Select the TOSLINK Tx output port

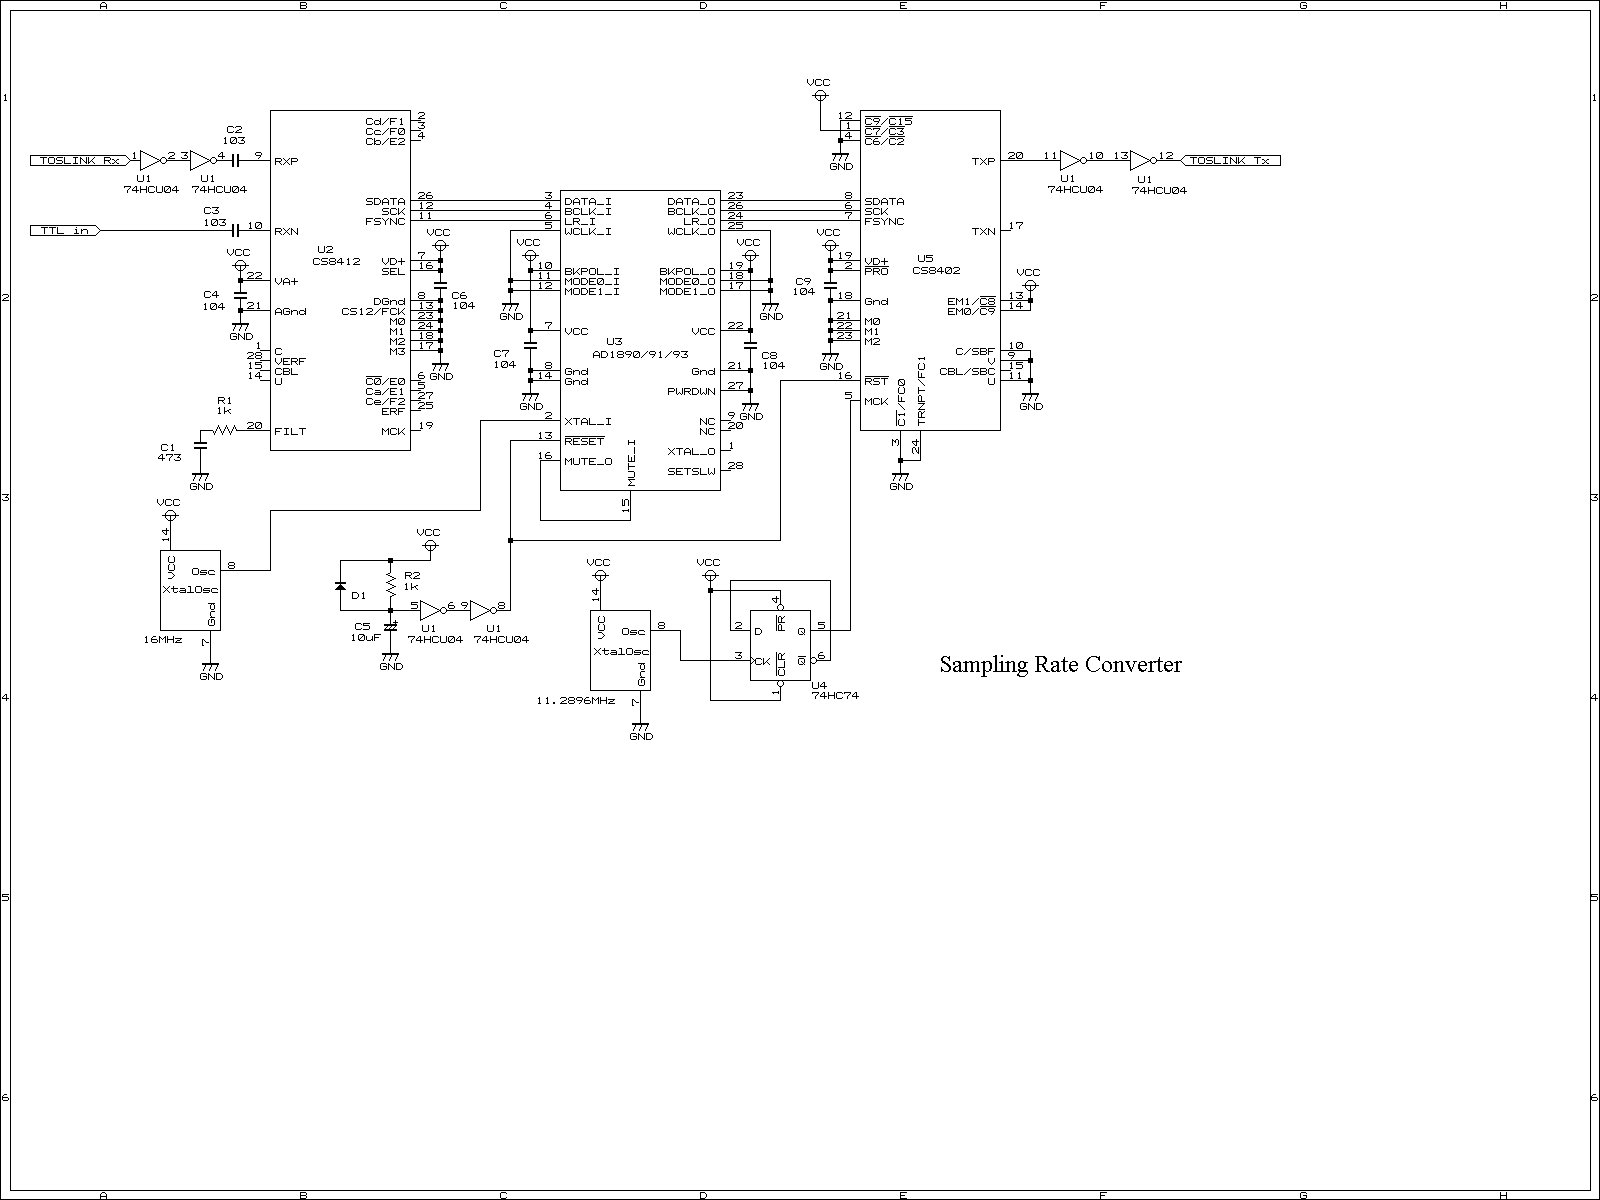[1232, 160]
